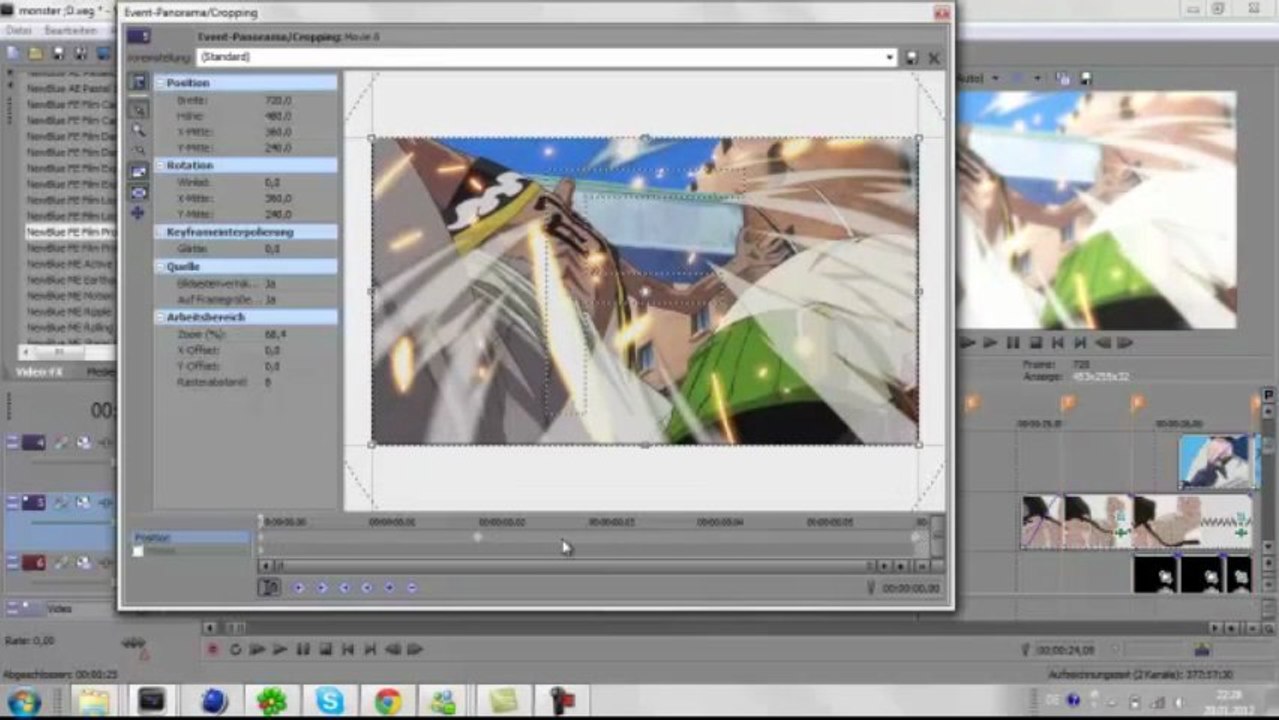
Task: Click the Zoom (%) value 68,4
Action: [x=274, y=334]
